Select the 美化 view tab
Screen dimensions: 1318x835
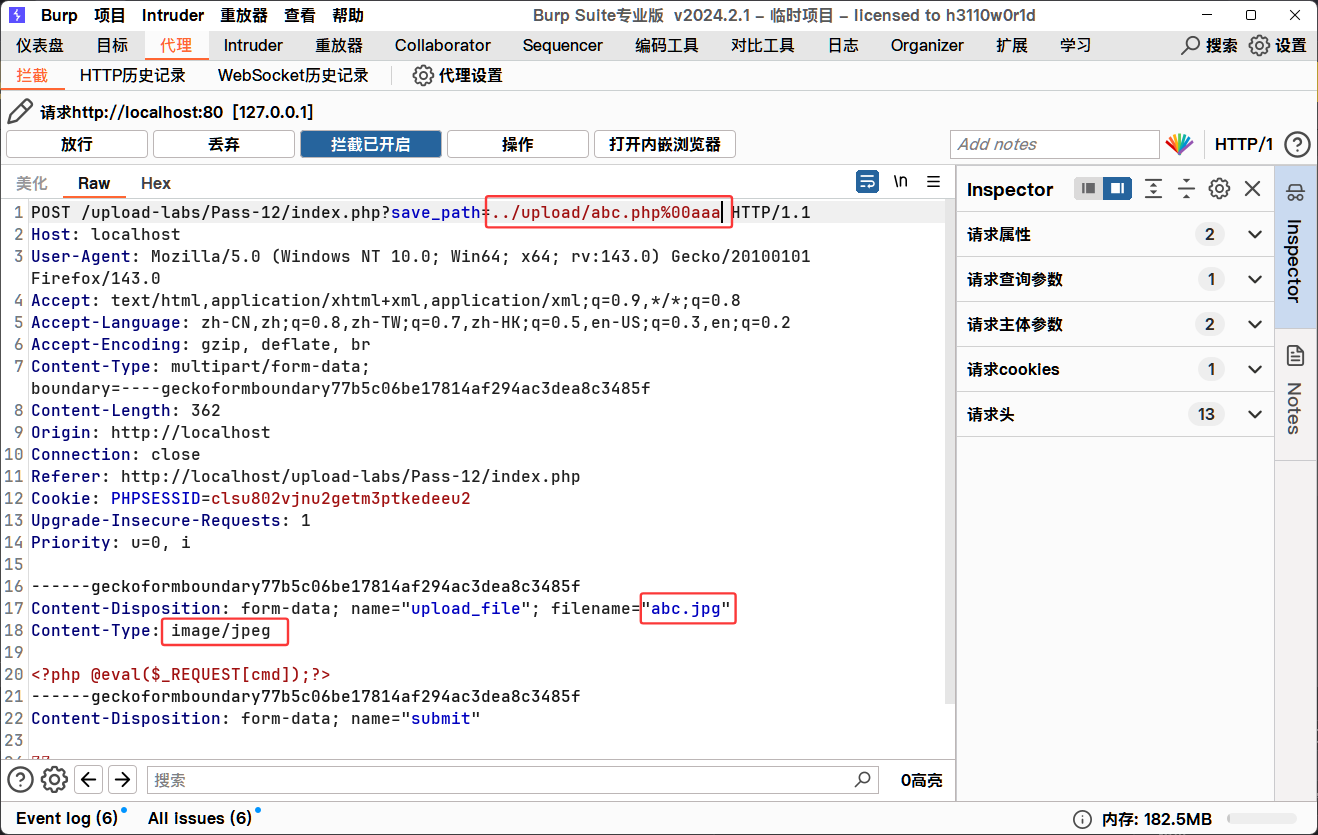[32, 183]
